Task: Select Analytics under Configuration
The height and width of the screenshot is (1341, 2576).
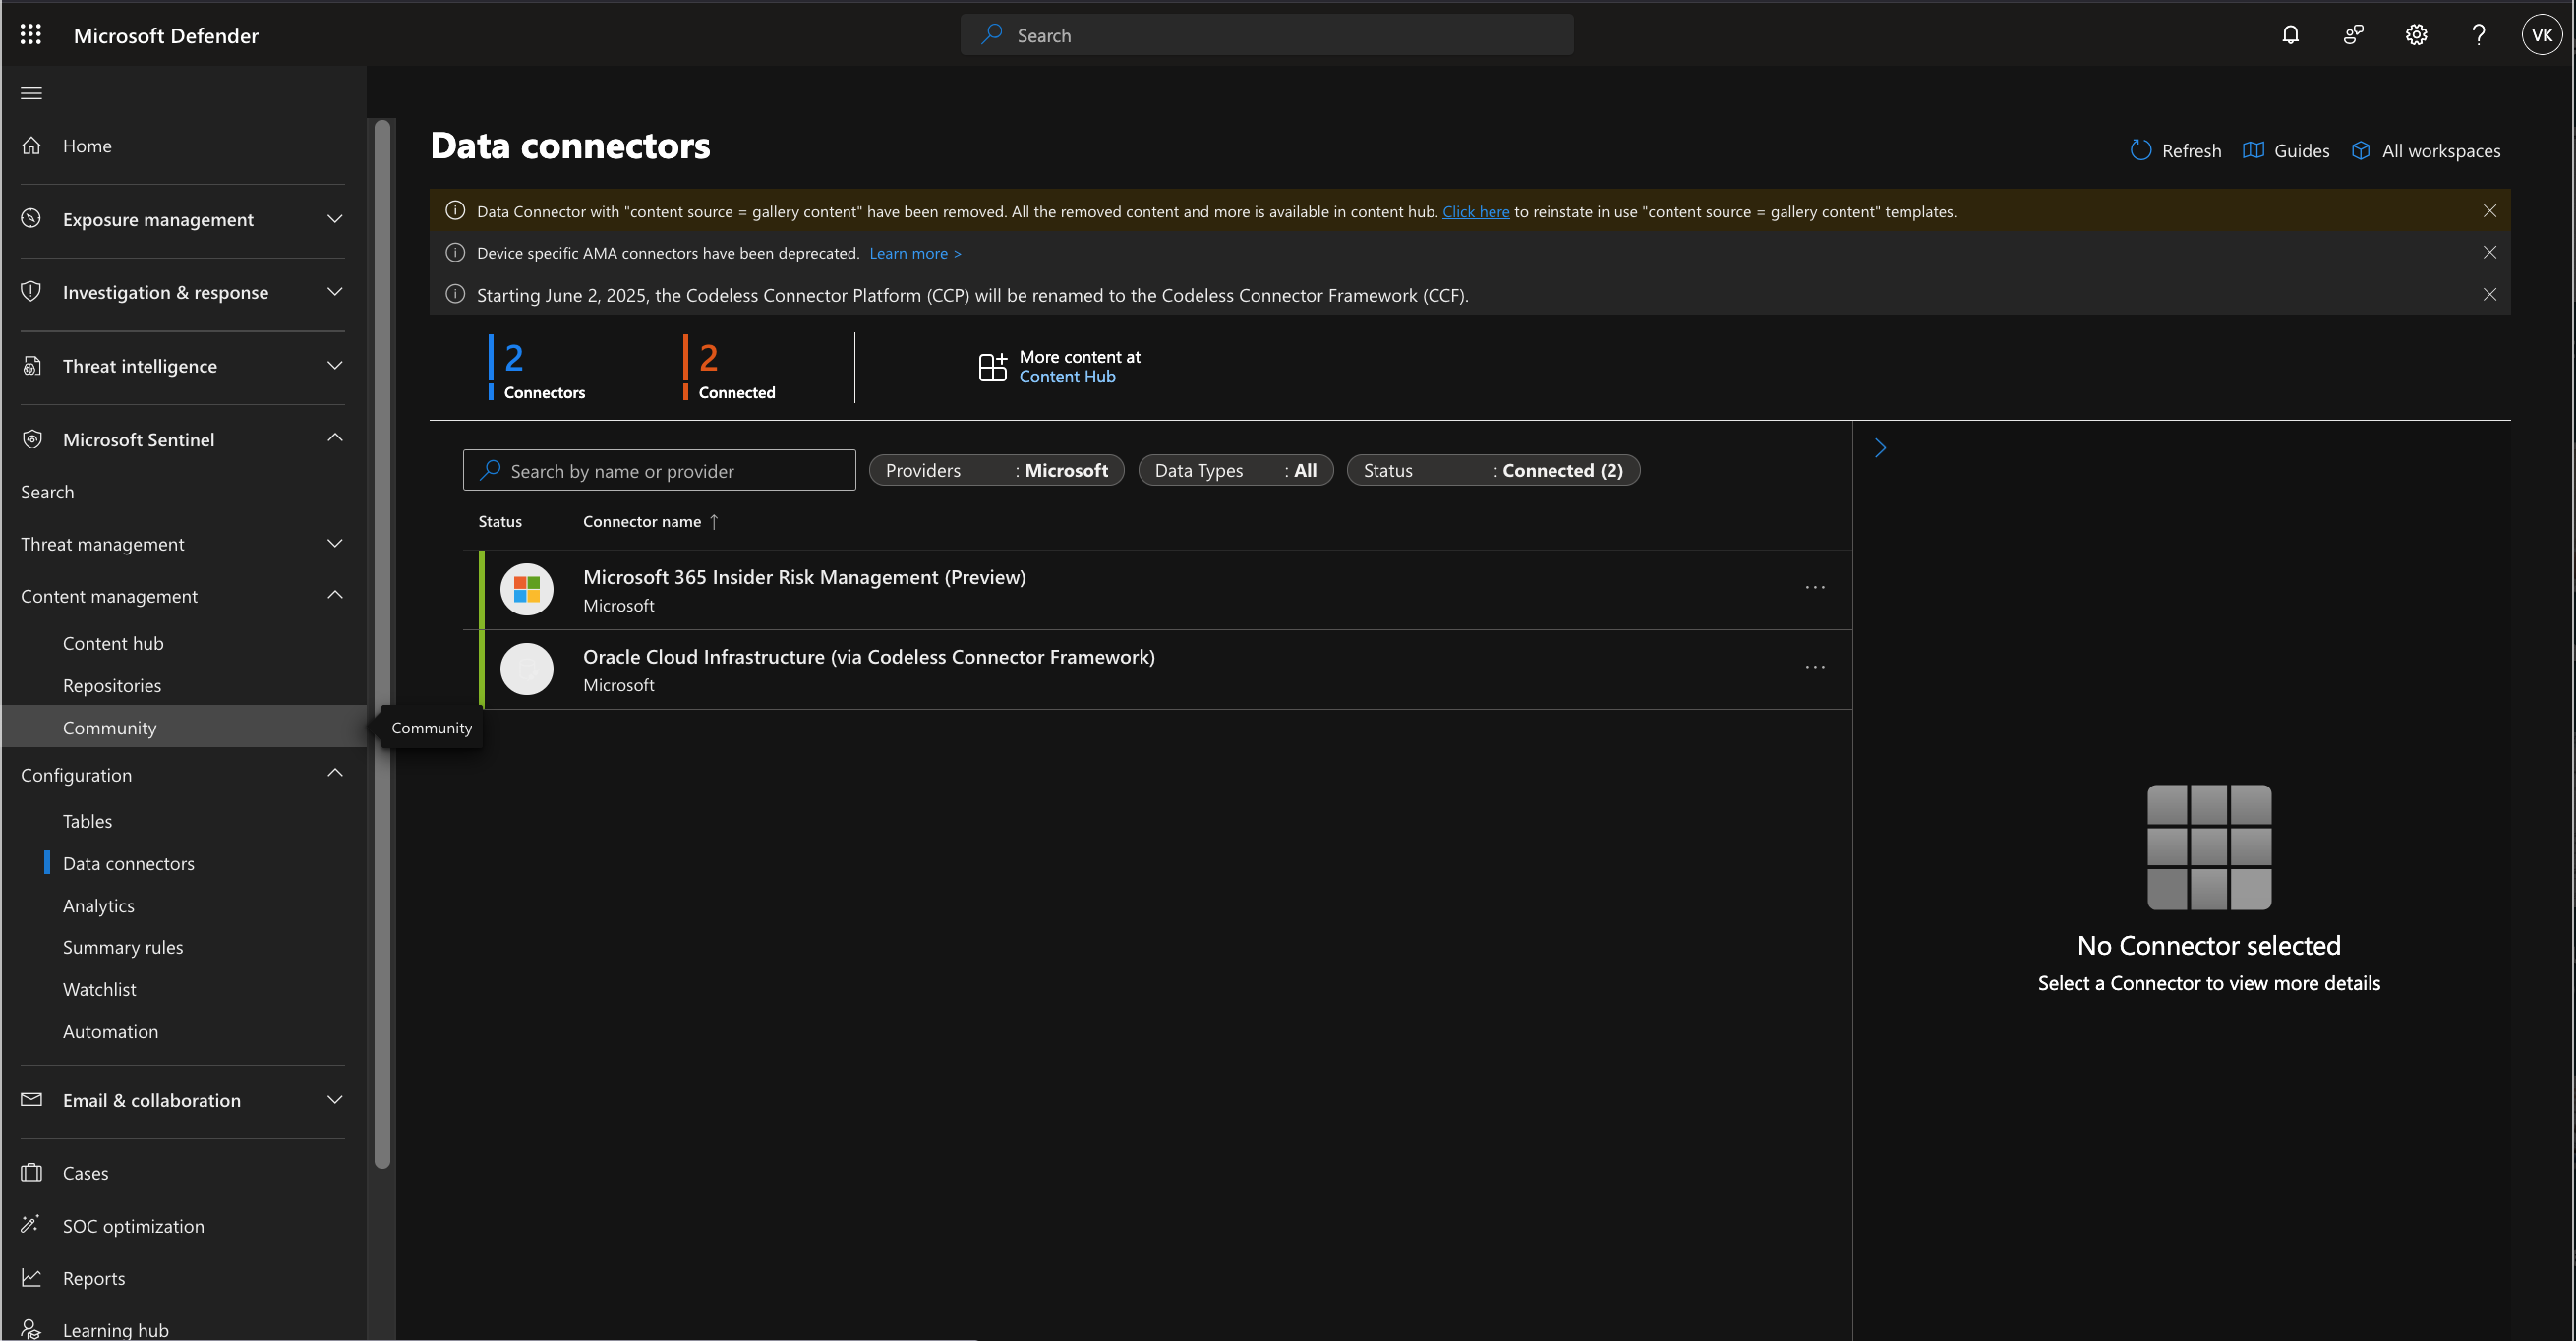Action: [98, 905]
